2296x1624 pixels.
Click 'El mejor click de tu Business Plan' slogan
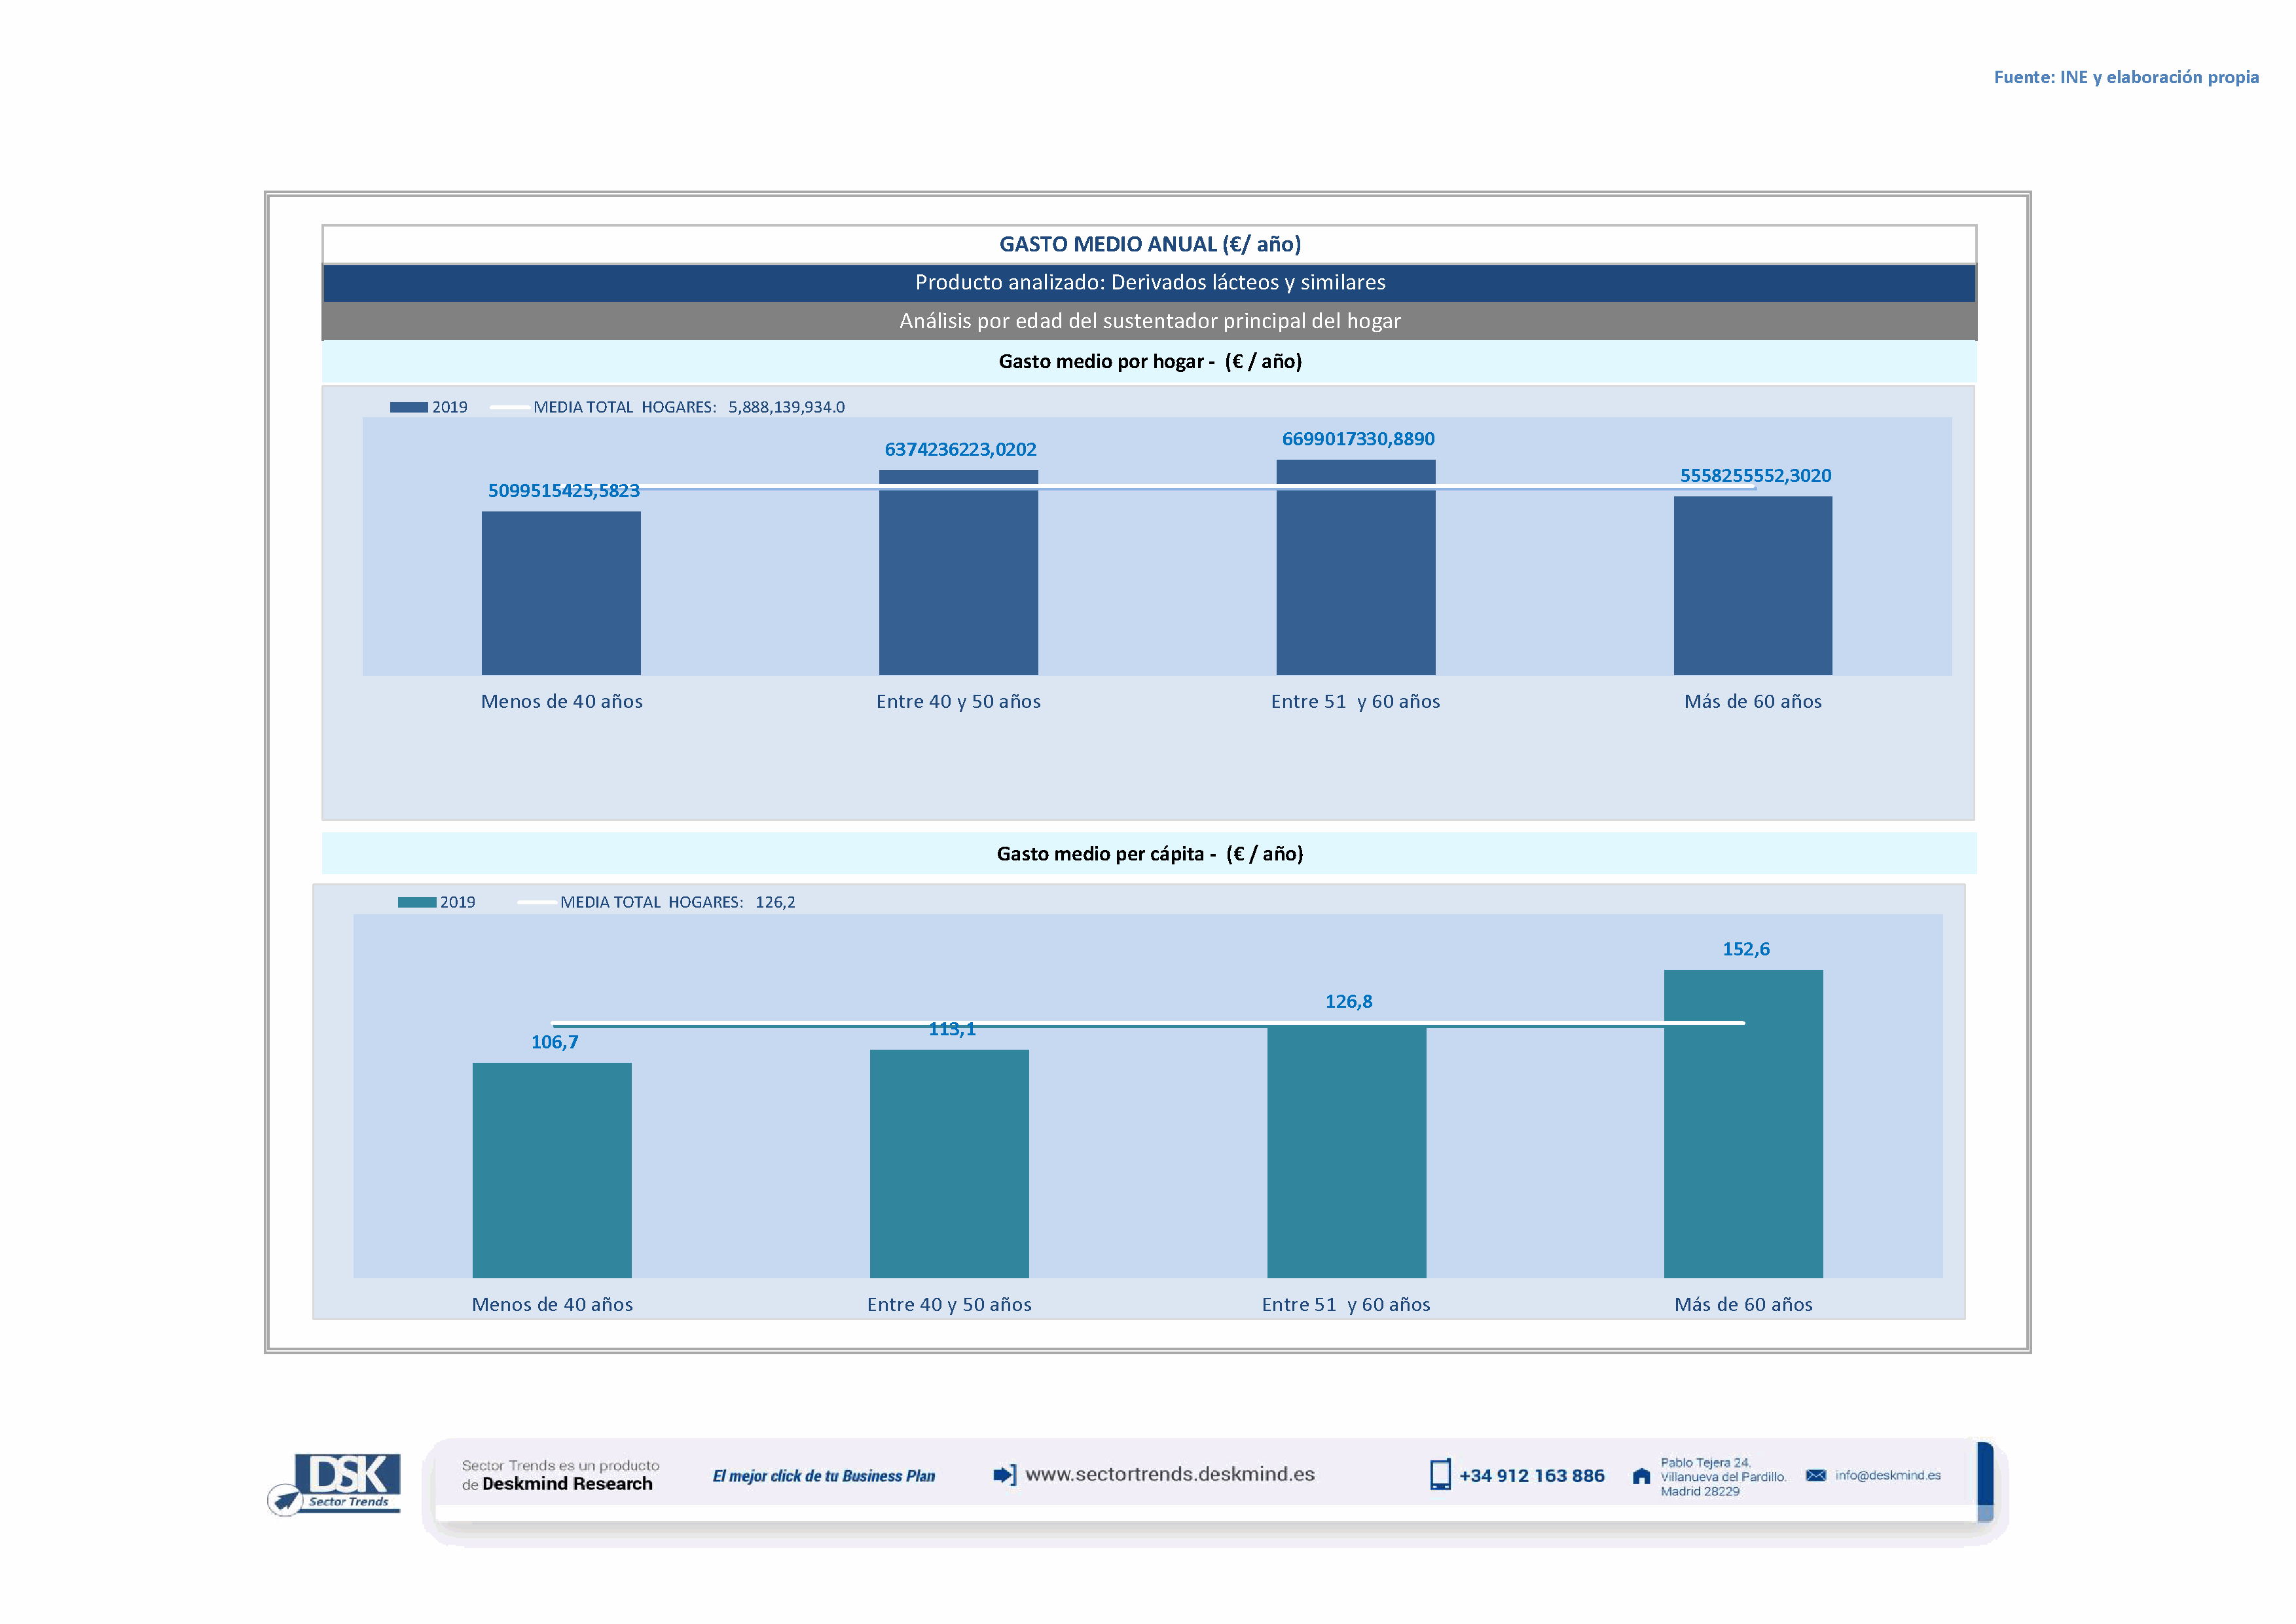[x=823, y=1476]
